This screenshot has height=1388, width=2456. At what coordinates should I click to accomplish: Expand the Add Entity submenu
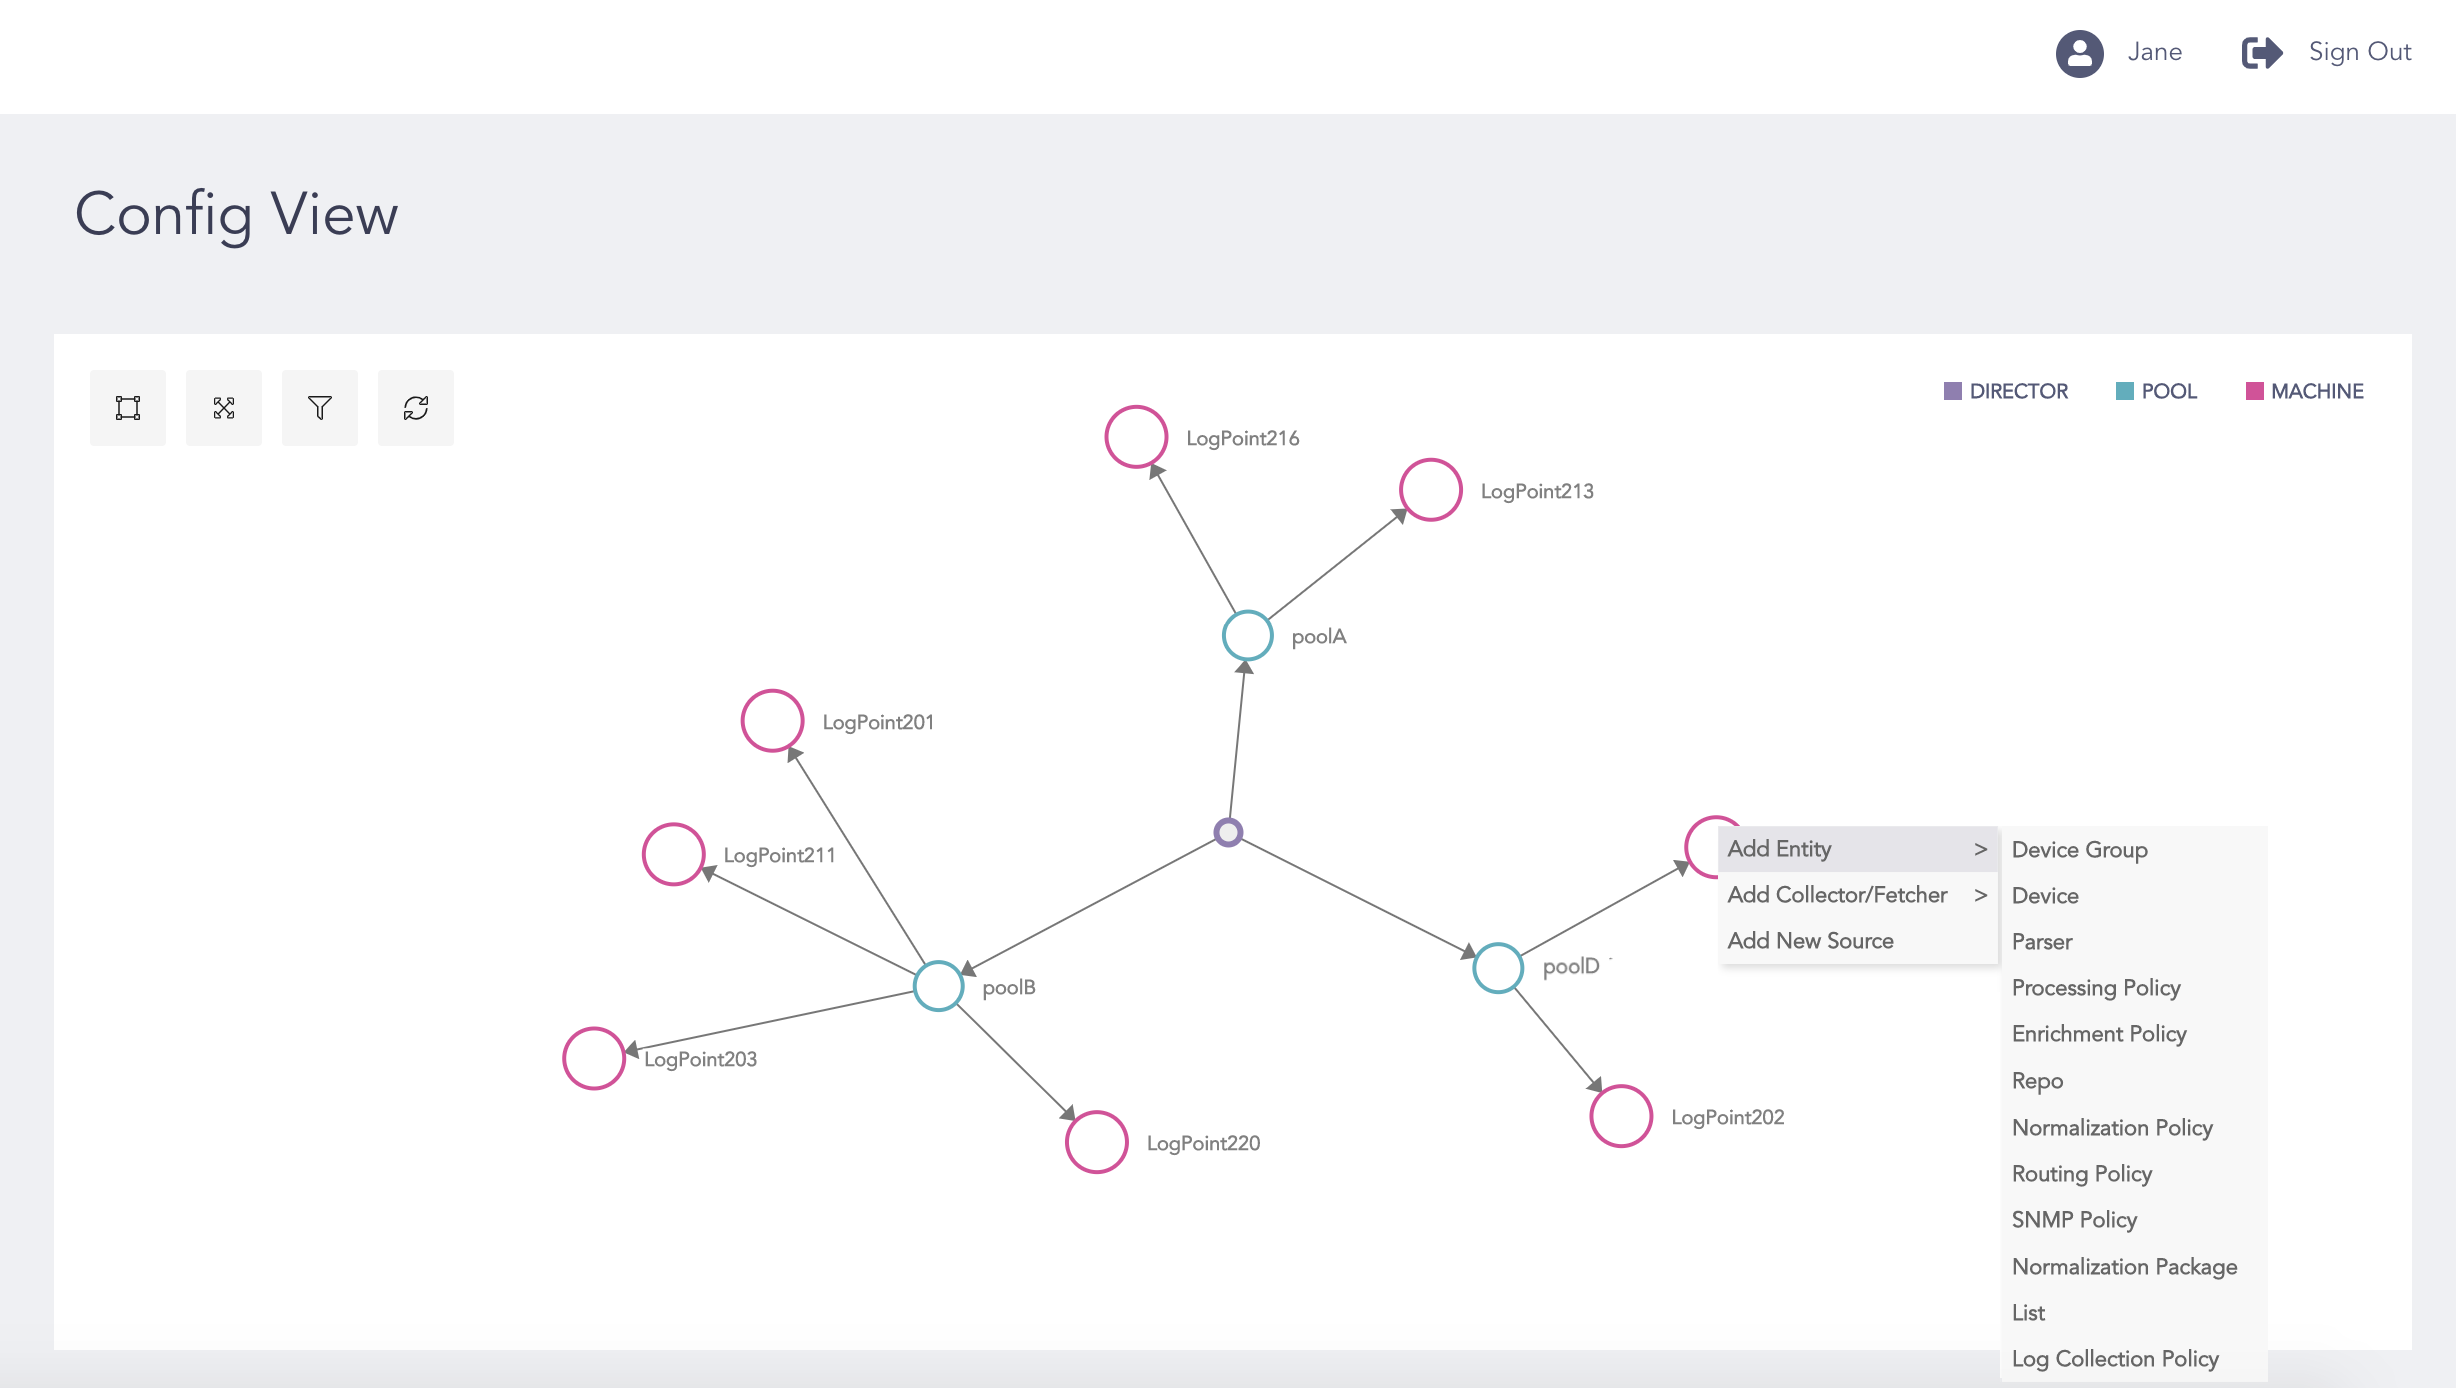tap(1856, 849)
